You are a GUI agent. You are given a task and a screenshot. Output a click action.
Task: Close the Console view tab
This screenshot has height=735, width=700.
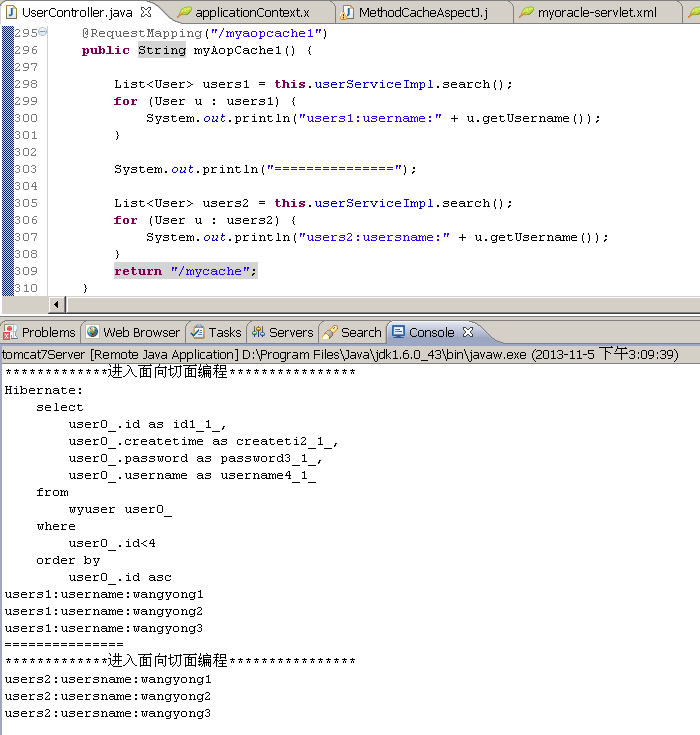467,332
